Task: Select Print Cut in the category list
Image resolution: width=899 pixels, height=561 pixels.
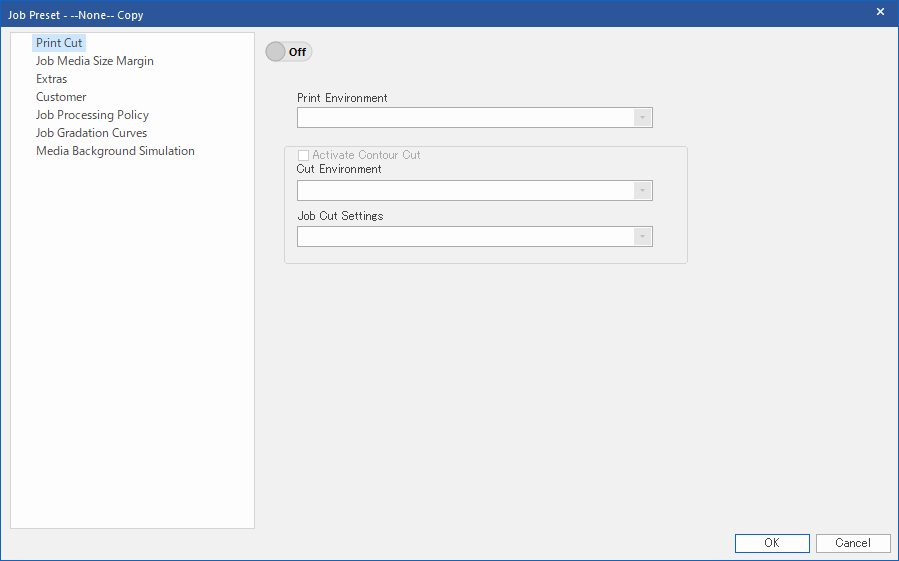Action: coord(59,43)
